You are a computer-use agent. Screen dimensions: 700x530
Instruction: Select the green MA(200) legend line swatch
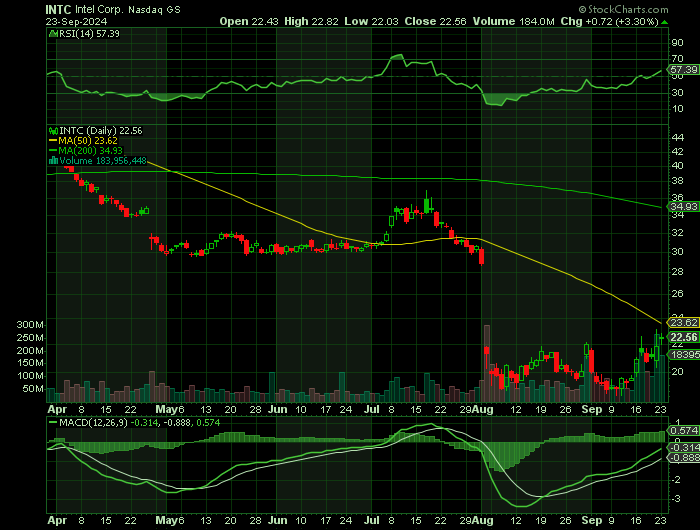(x=53, y=151)
